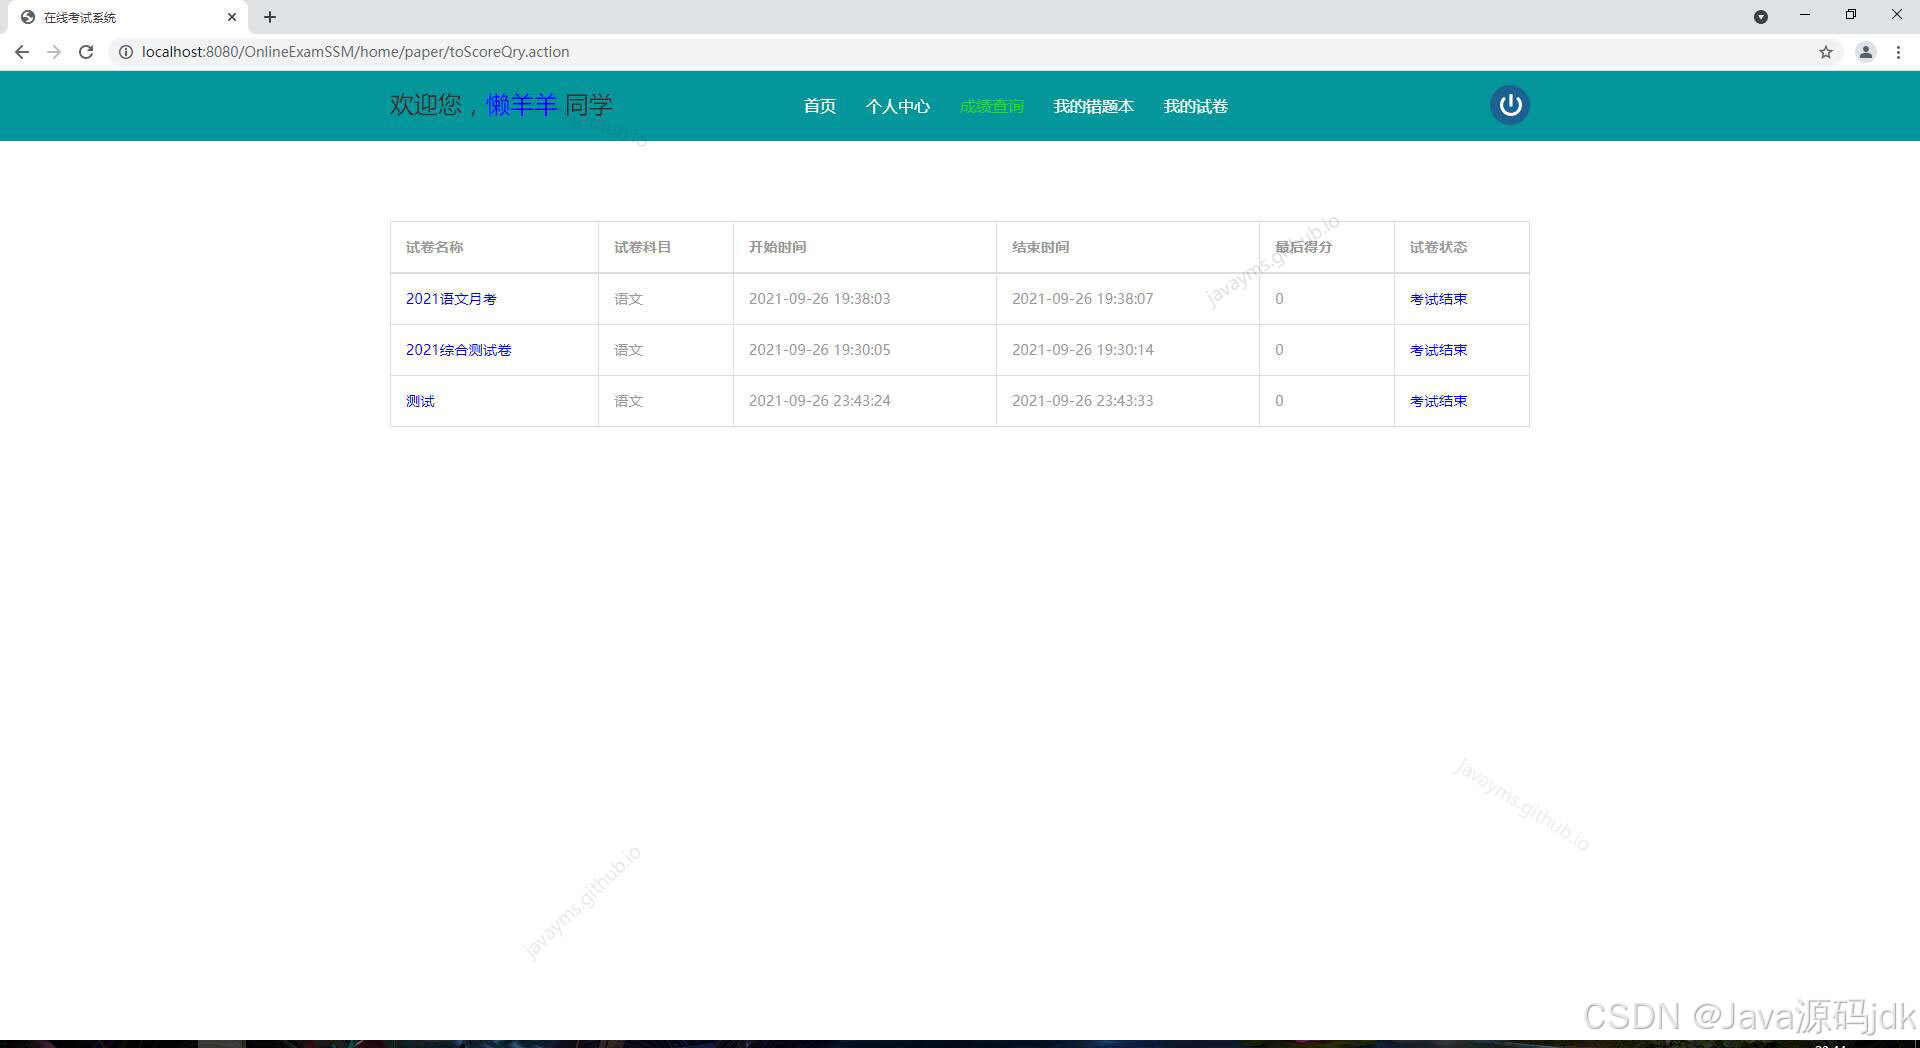Open the 2021综合测试卷 paper link
This screenshot has width=1920, height=1048.
[458, 350]
